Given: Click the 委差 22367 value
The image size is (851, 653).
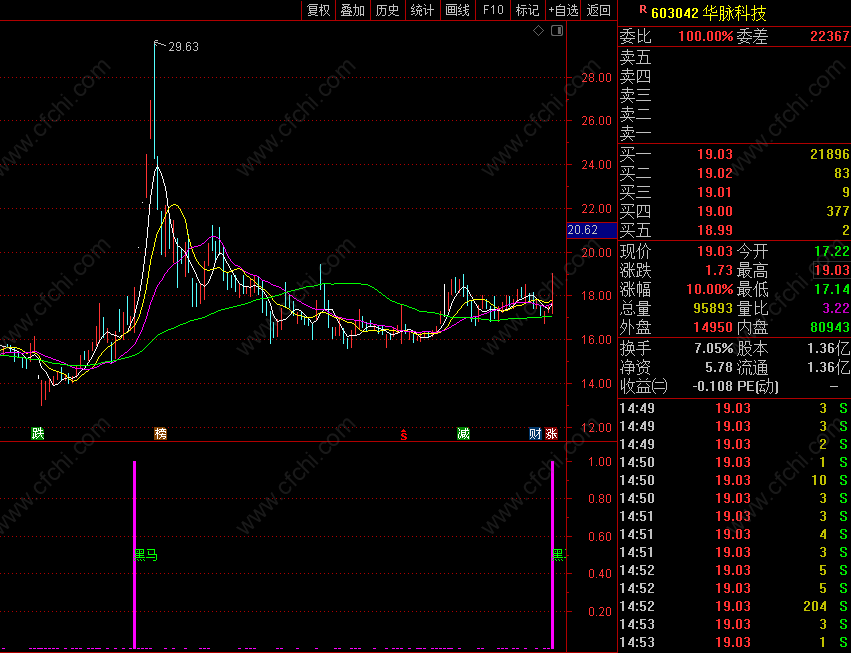Looking at the screenshot, I should tap(830, 36).
